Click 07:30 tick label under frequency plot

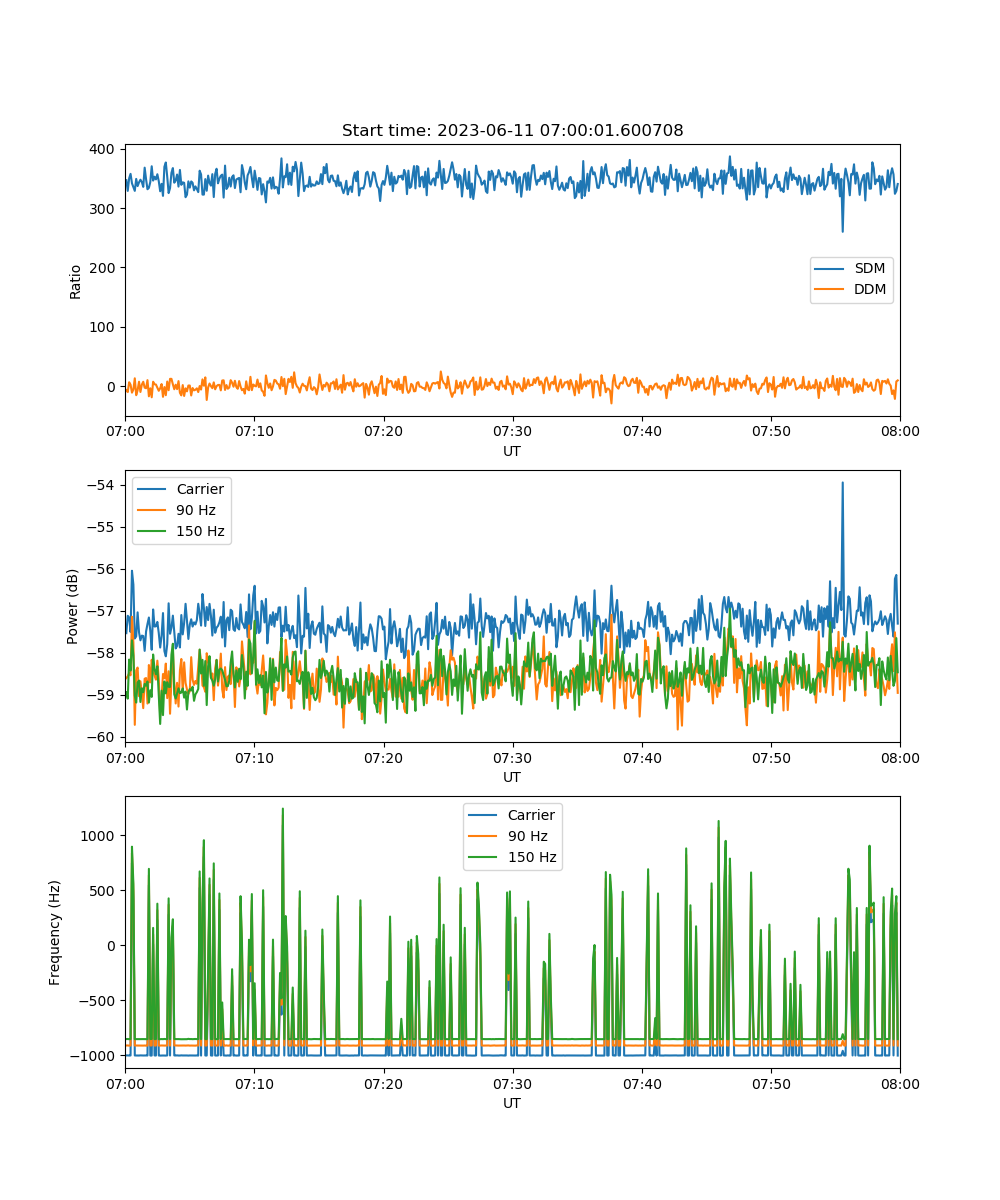tap(512, 1083)
